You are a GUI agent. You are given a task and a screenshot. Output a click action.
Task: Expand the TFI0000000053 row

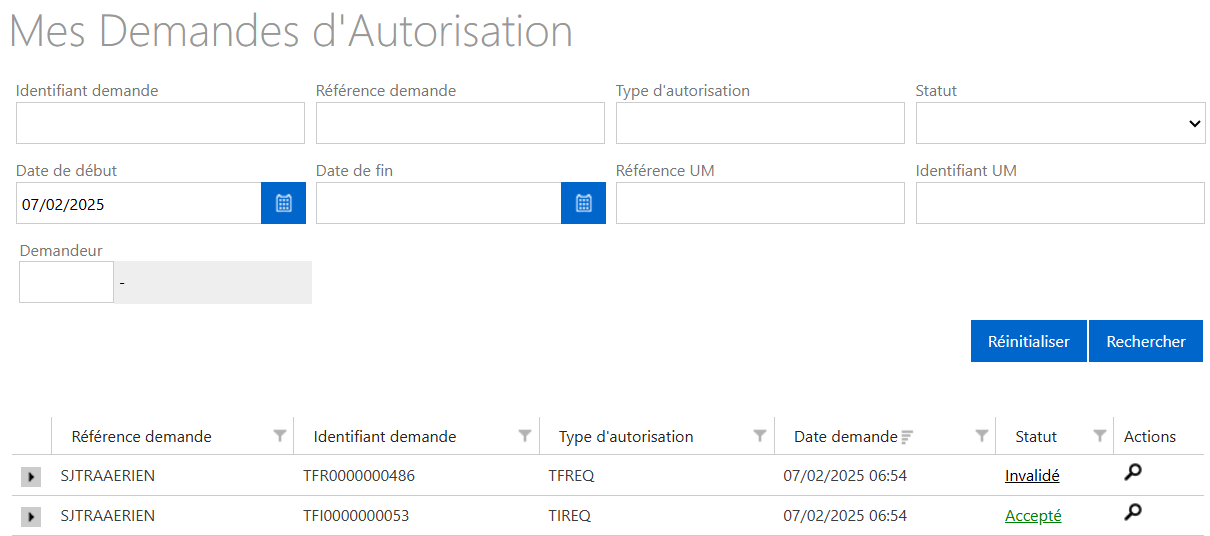point(31,517)
